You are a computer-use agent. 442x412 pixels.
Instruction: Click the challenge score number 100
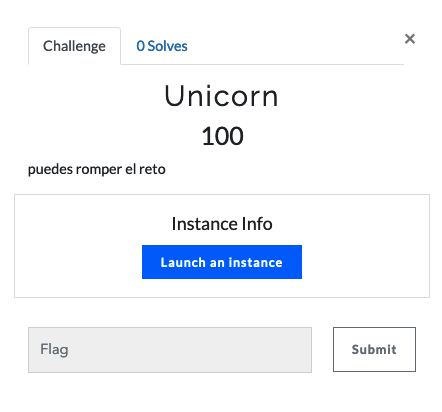pos(222,136)
